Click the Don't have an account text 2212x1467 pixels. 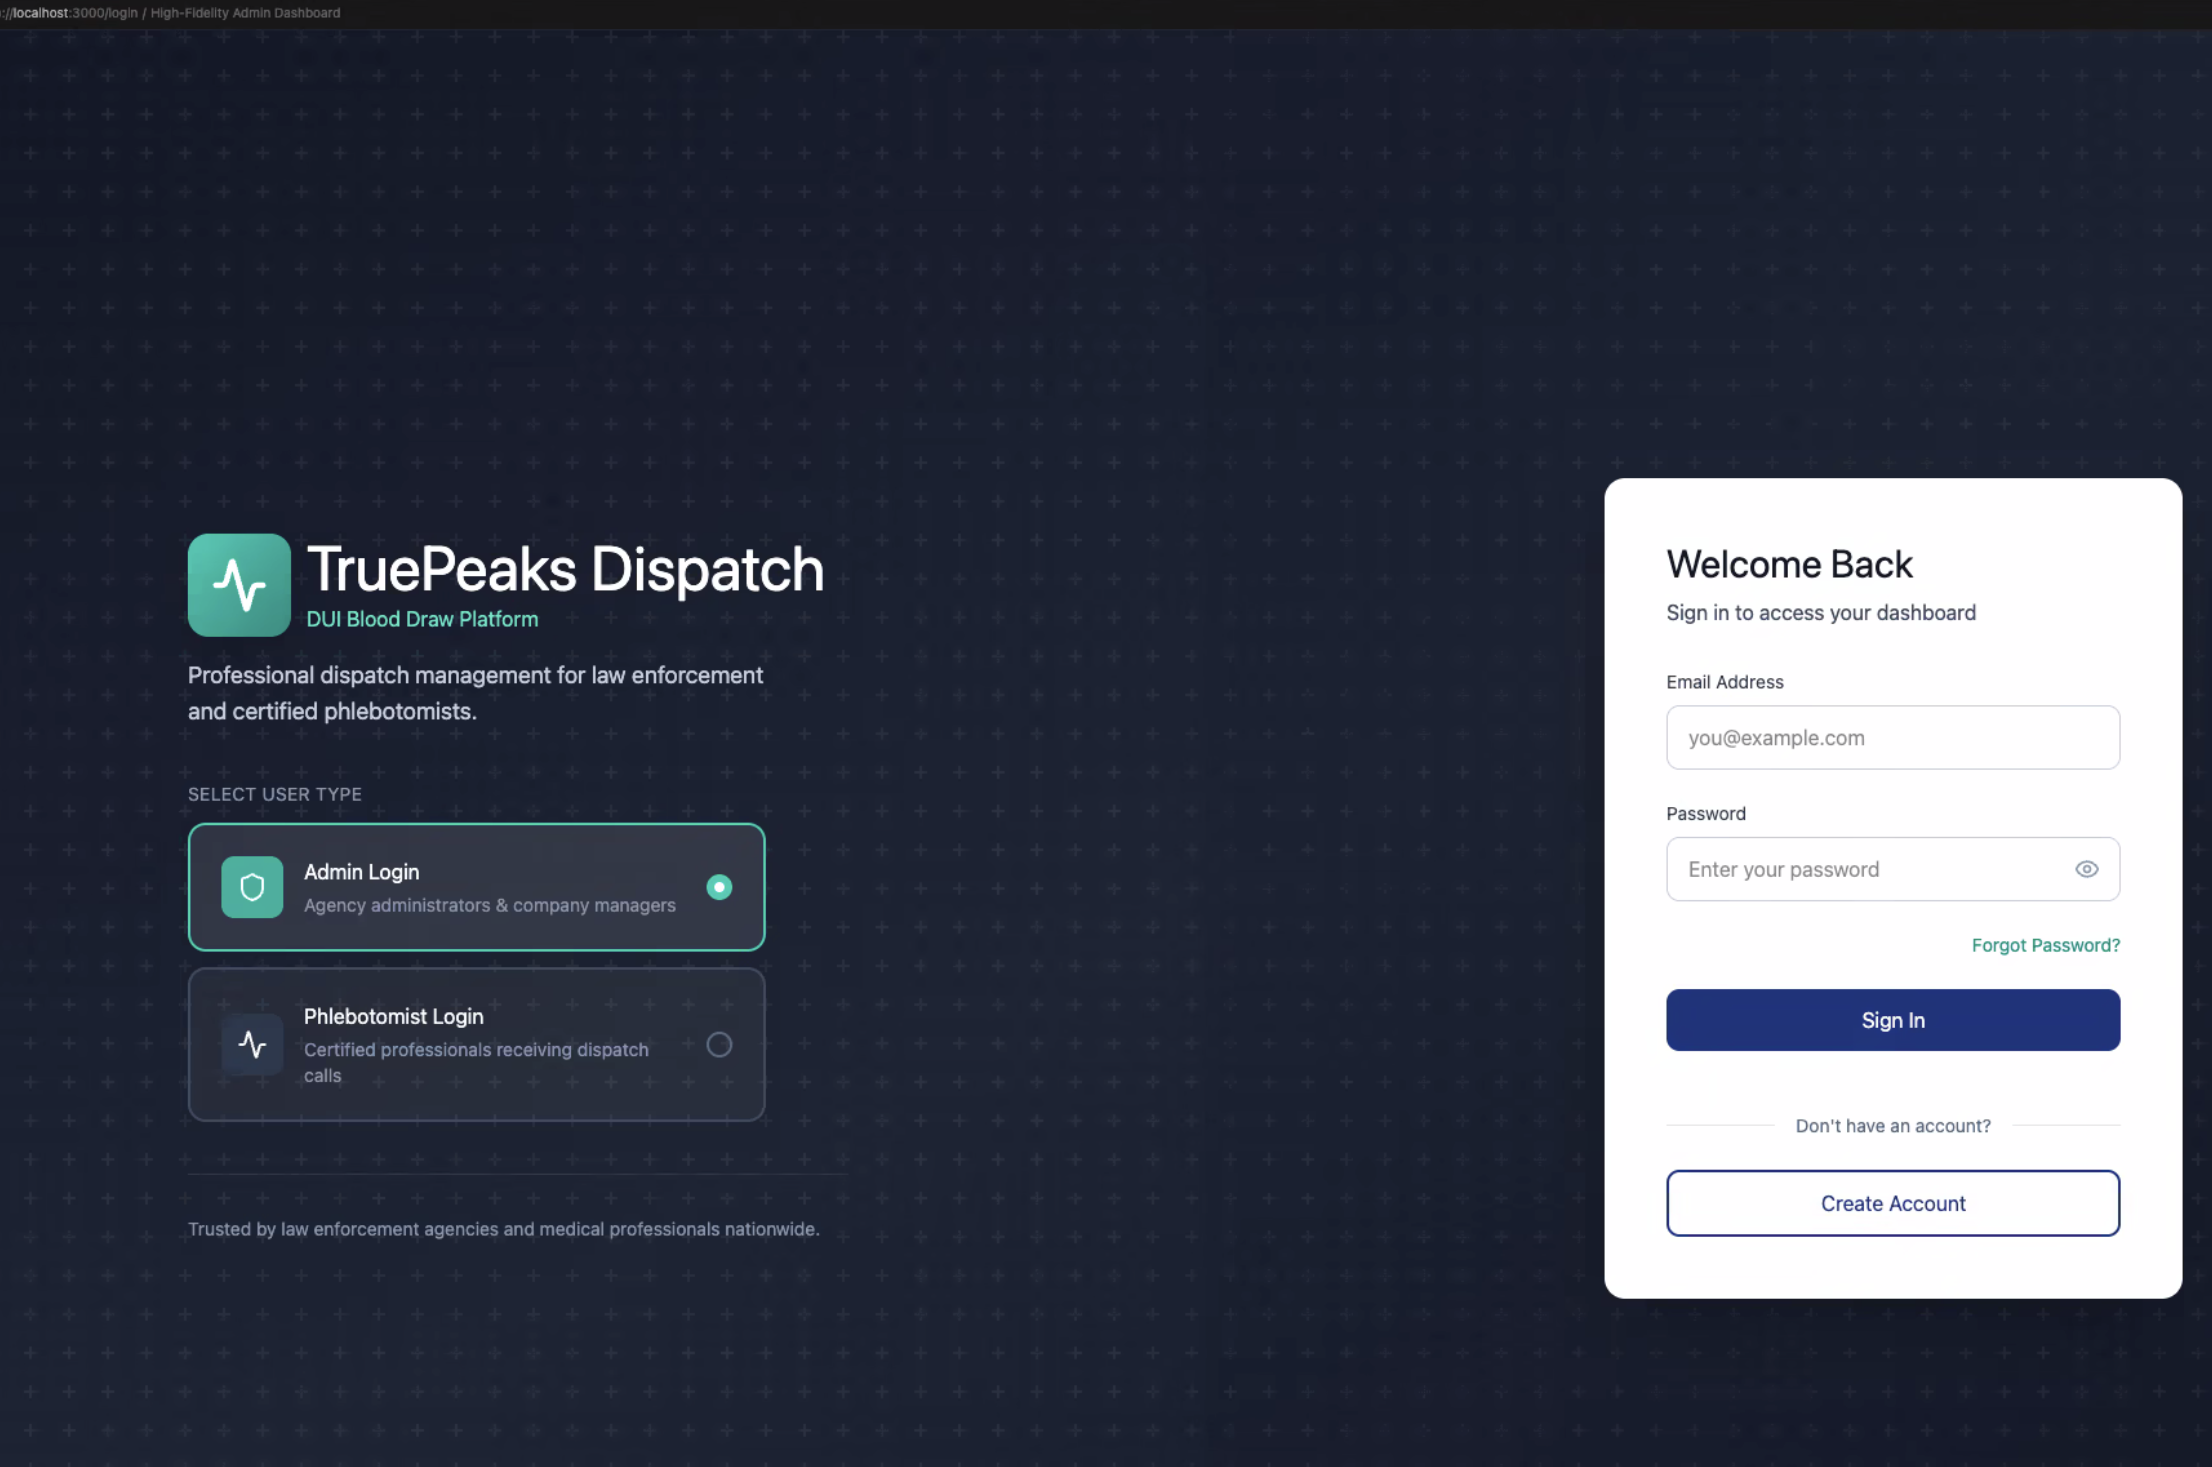pyautogui.click(x=1892, y=1125)
